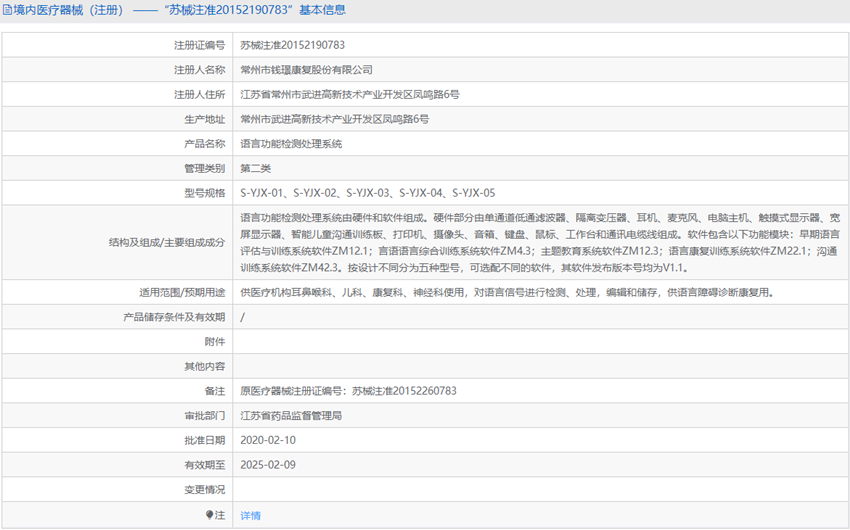The width and height of the screenshot is (850, 530).
Task: Click product name 语言功能检测处理系统
Action: [290, 144]
